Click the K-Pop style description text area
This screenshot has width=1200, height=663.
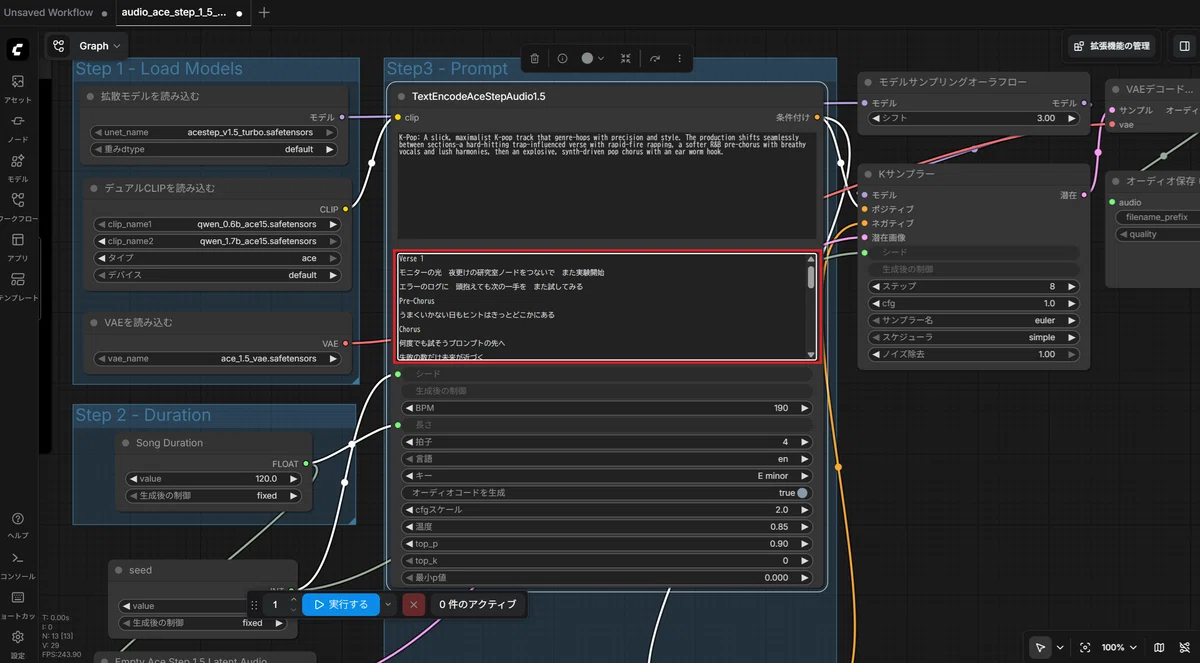pos(606,186)
